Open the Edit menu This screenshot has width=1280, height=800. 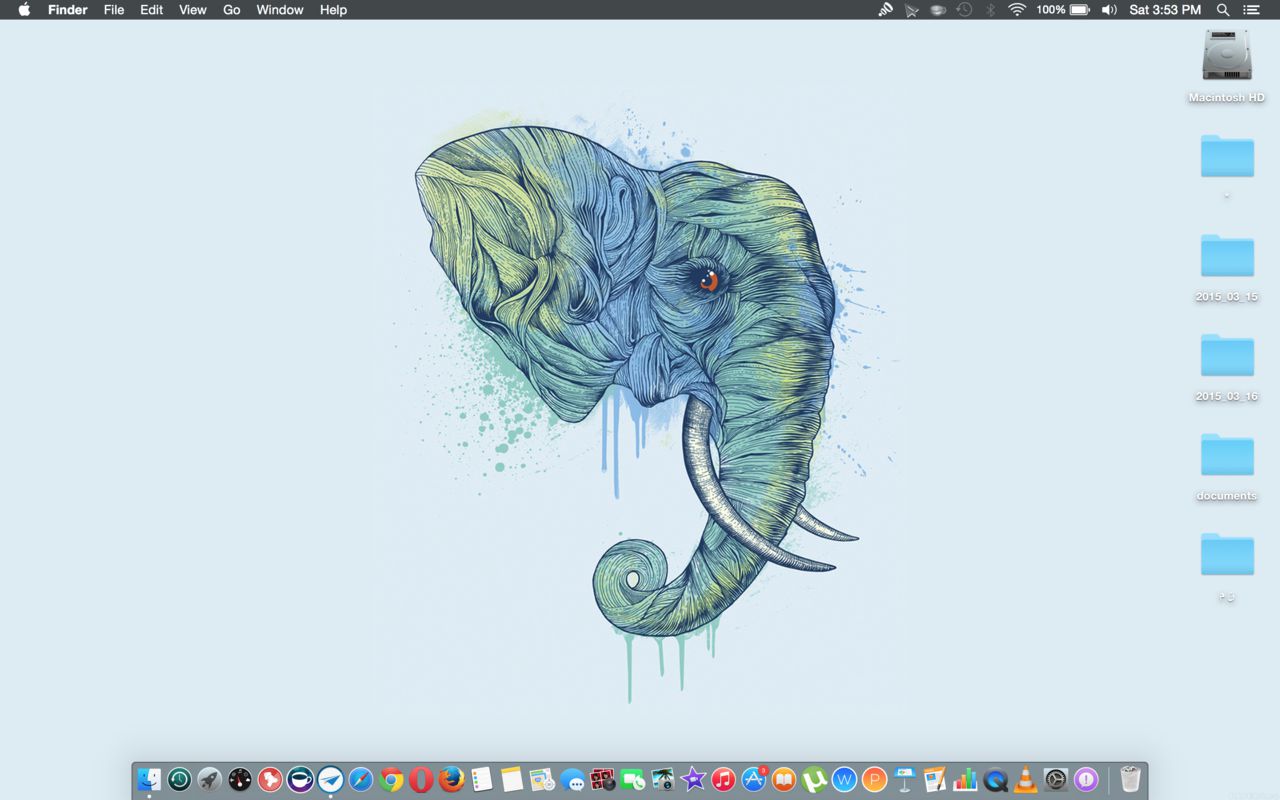tap(152, 9)
